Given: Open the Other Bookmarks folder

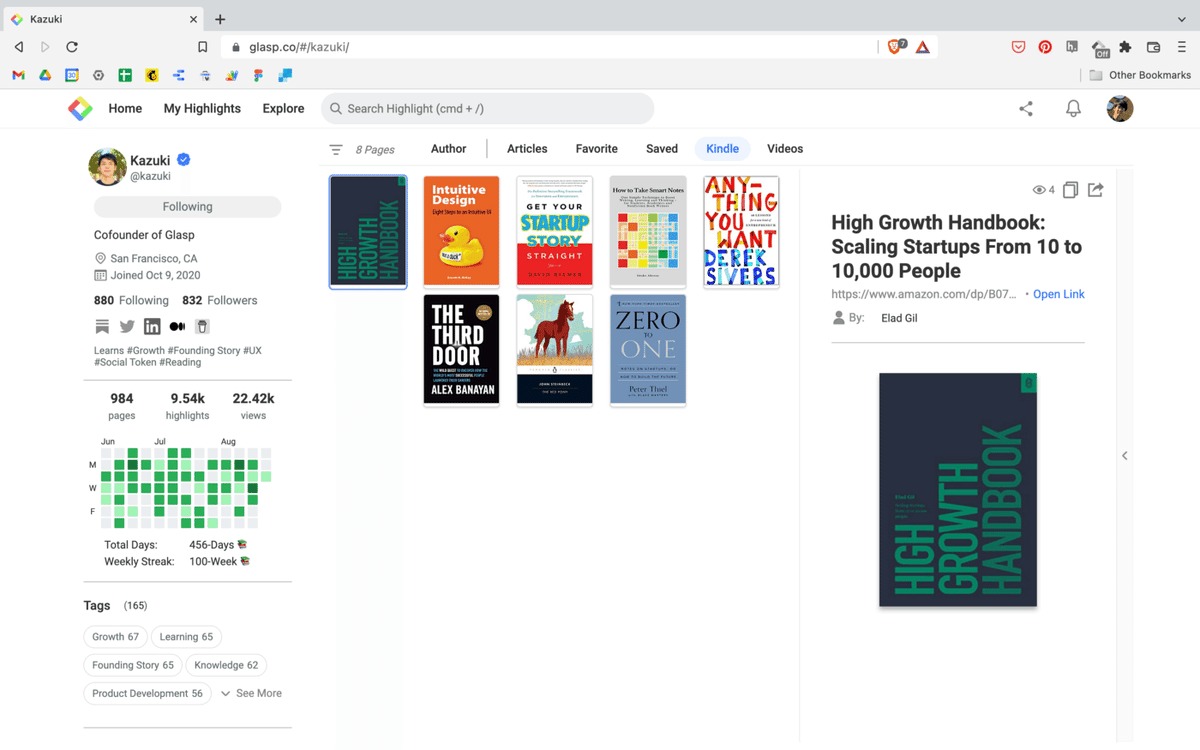Looking at the screenshot, I should pos(1140,75).
